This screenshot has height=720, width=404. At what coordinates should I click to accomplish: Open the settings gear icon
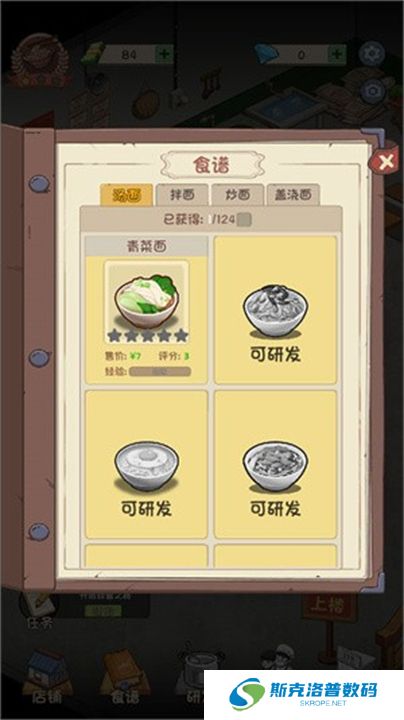[x=371, y=54]
